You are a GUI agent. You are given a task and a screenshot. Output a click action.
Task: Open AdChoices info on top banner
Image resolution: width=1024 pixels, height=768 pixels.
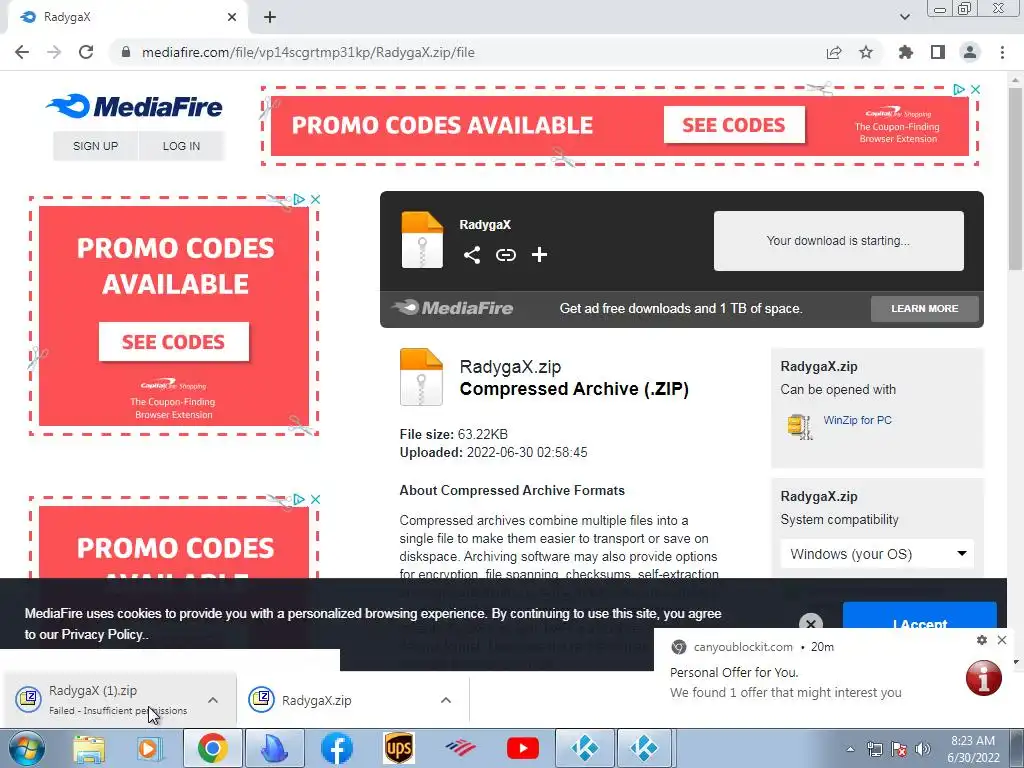click(959, 89)
